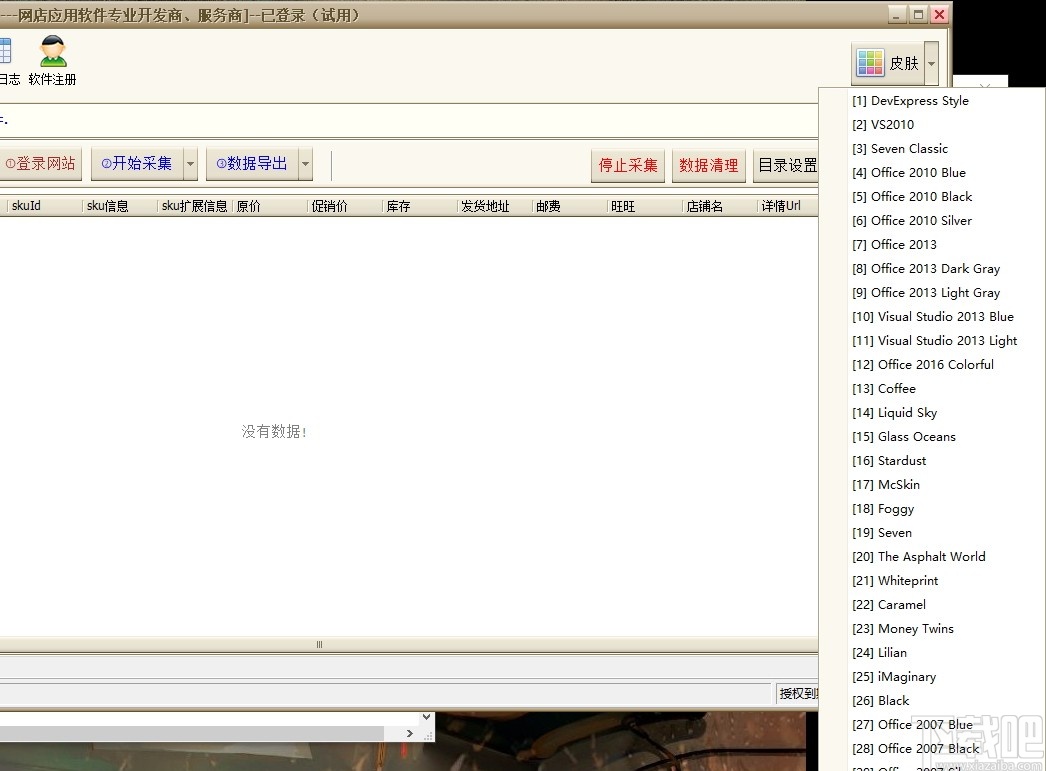Minimize the application window
Viewport: 1046px width, 771px height.
(896, 15)
